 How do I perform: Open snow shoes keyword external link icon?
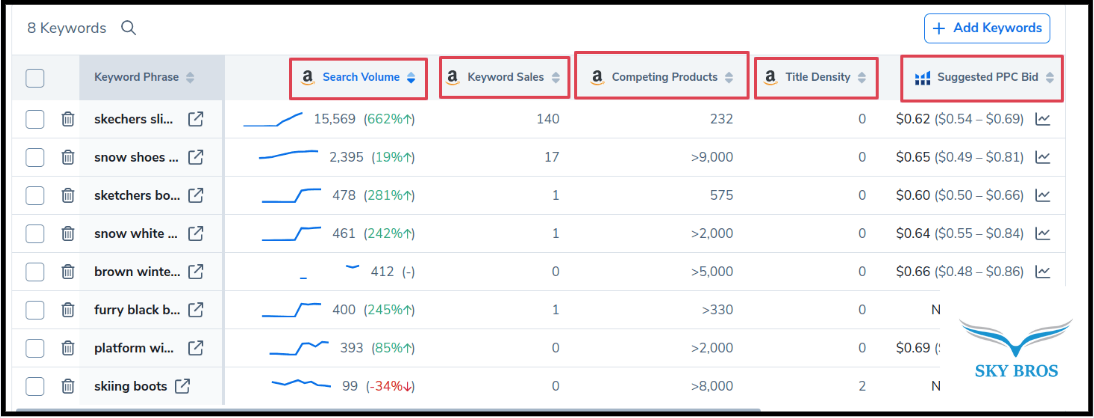(196, 158)
